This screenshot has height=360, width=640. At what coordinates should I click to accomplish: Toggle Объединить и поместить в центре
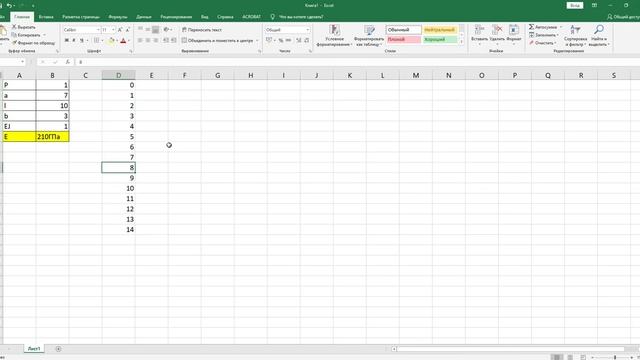pyautogui.click(x=217, y=40)
